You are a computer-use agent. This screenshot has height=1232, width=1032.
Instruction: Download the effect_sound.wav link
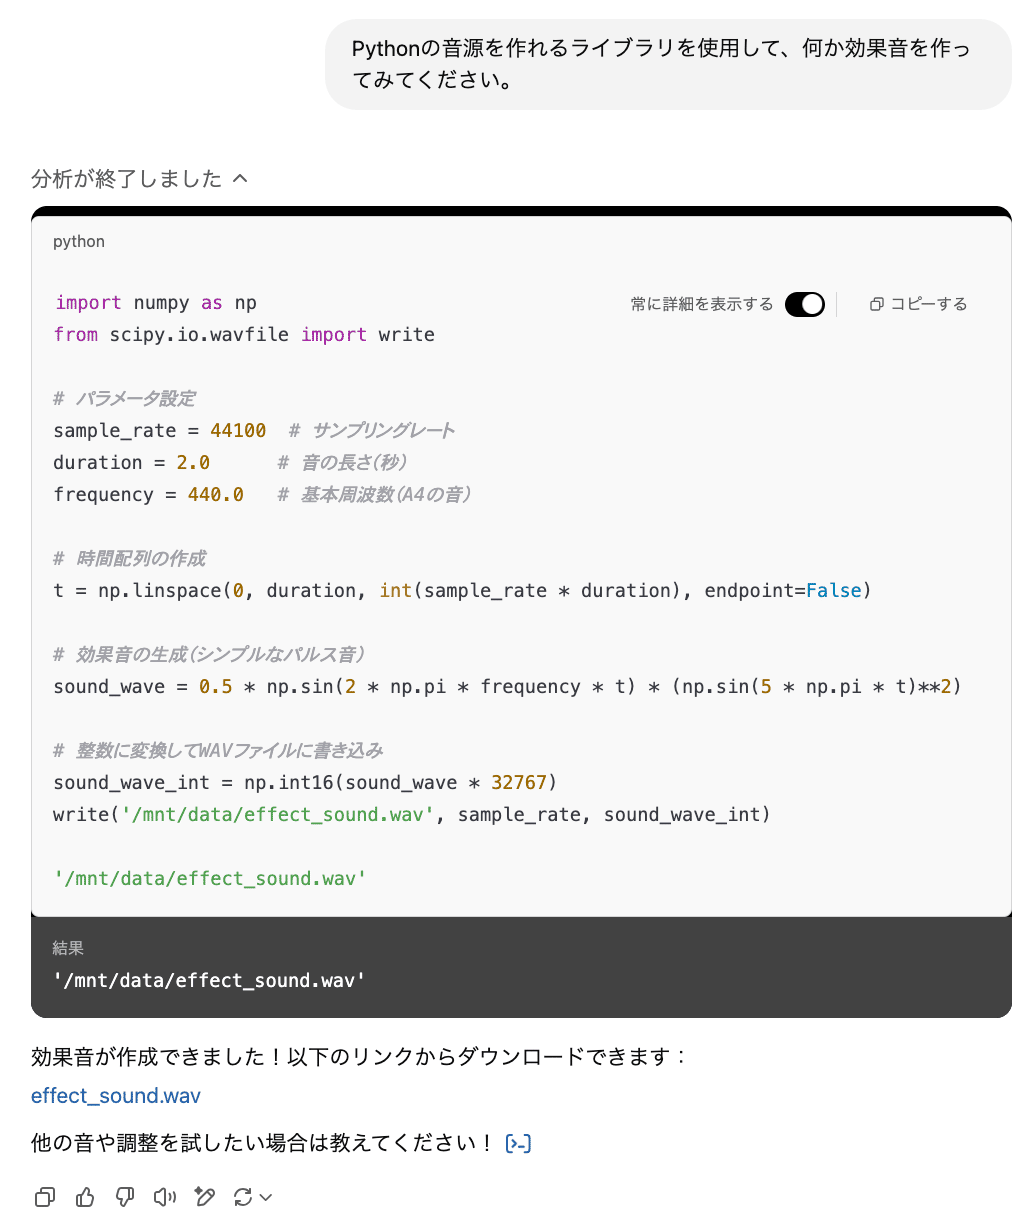pos(116,1096)
